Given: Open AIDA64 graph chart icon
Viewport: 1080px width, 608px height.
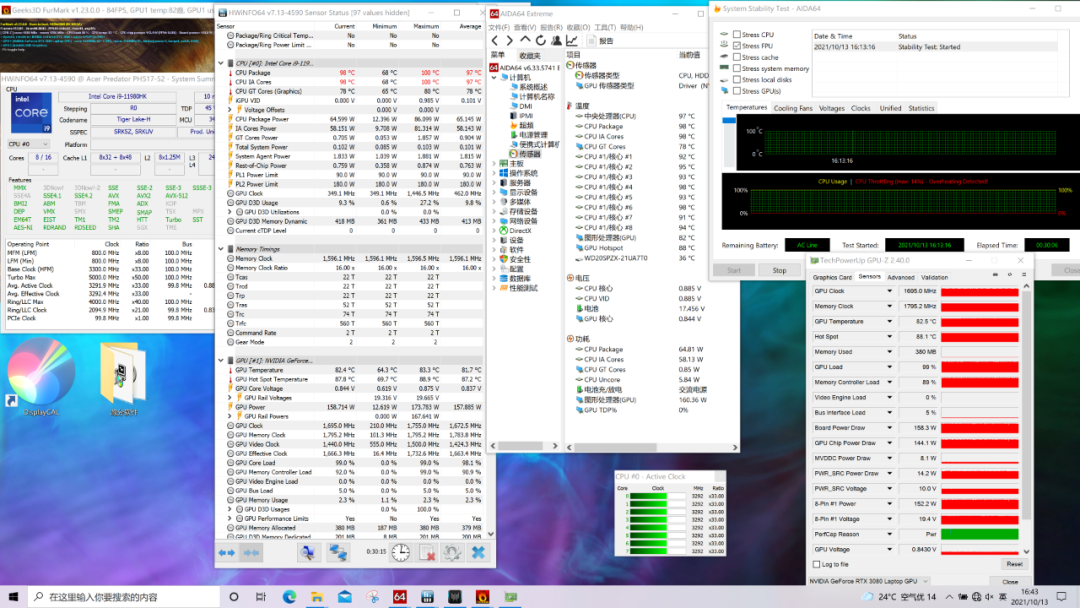Looking at the screenshot, I should tap(572, 41).
